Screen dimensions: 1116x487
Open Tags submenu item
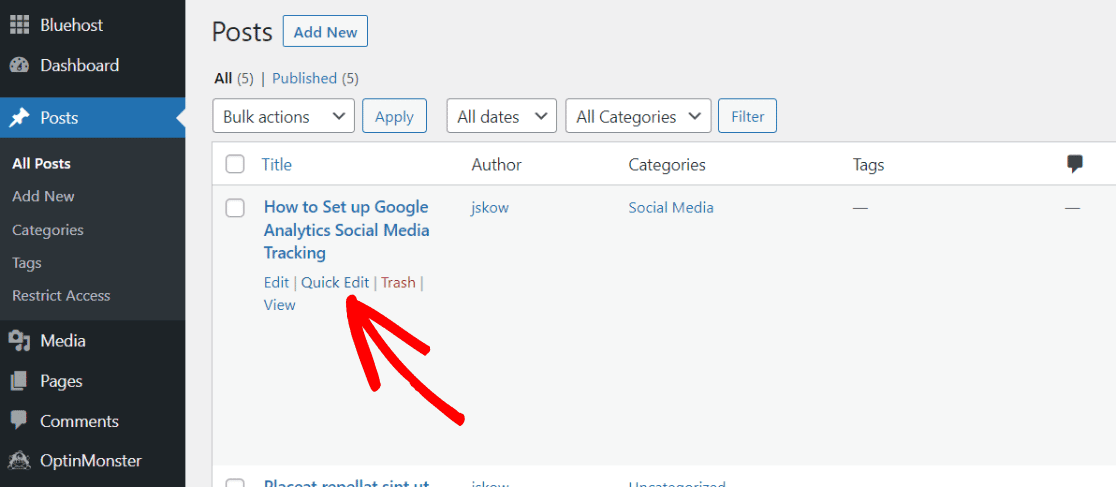(x=27, y=263)
